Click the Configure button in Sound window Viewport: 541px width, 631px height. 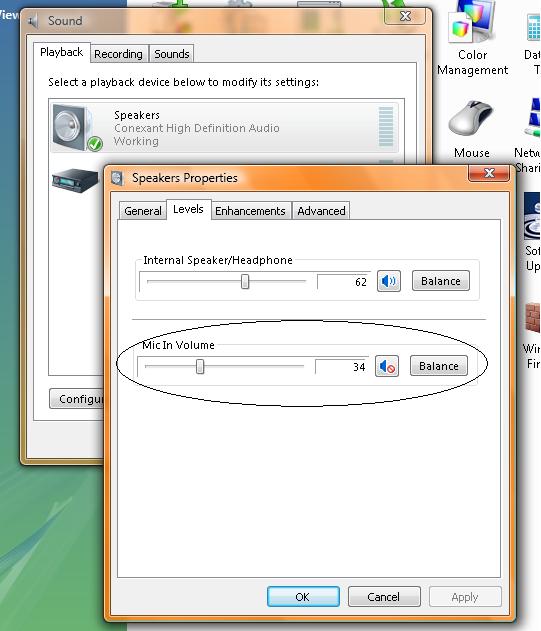tap(76, 399)
